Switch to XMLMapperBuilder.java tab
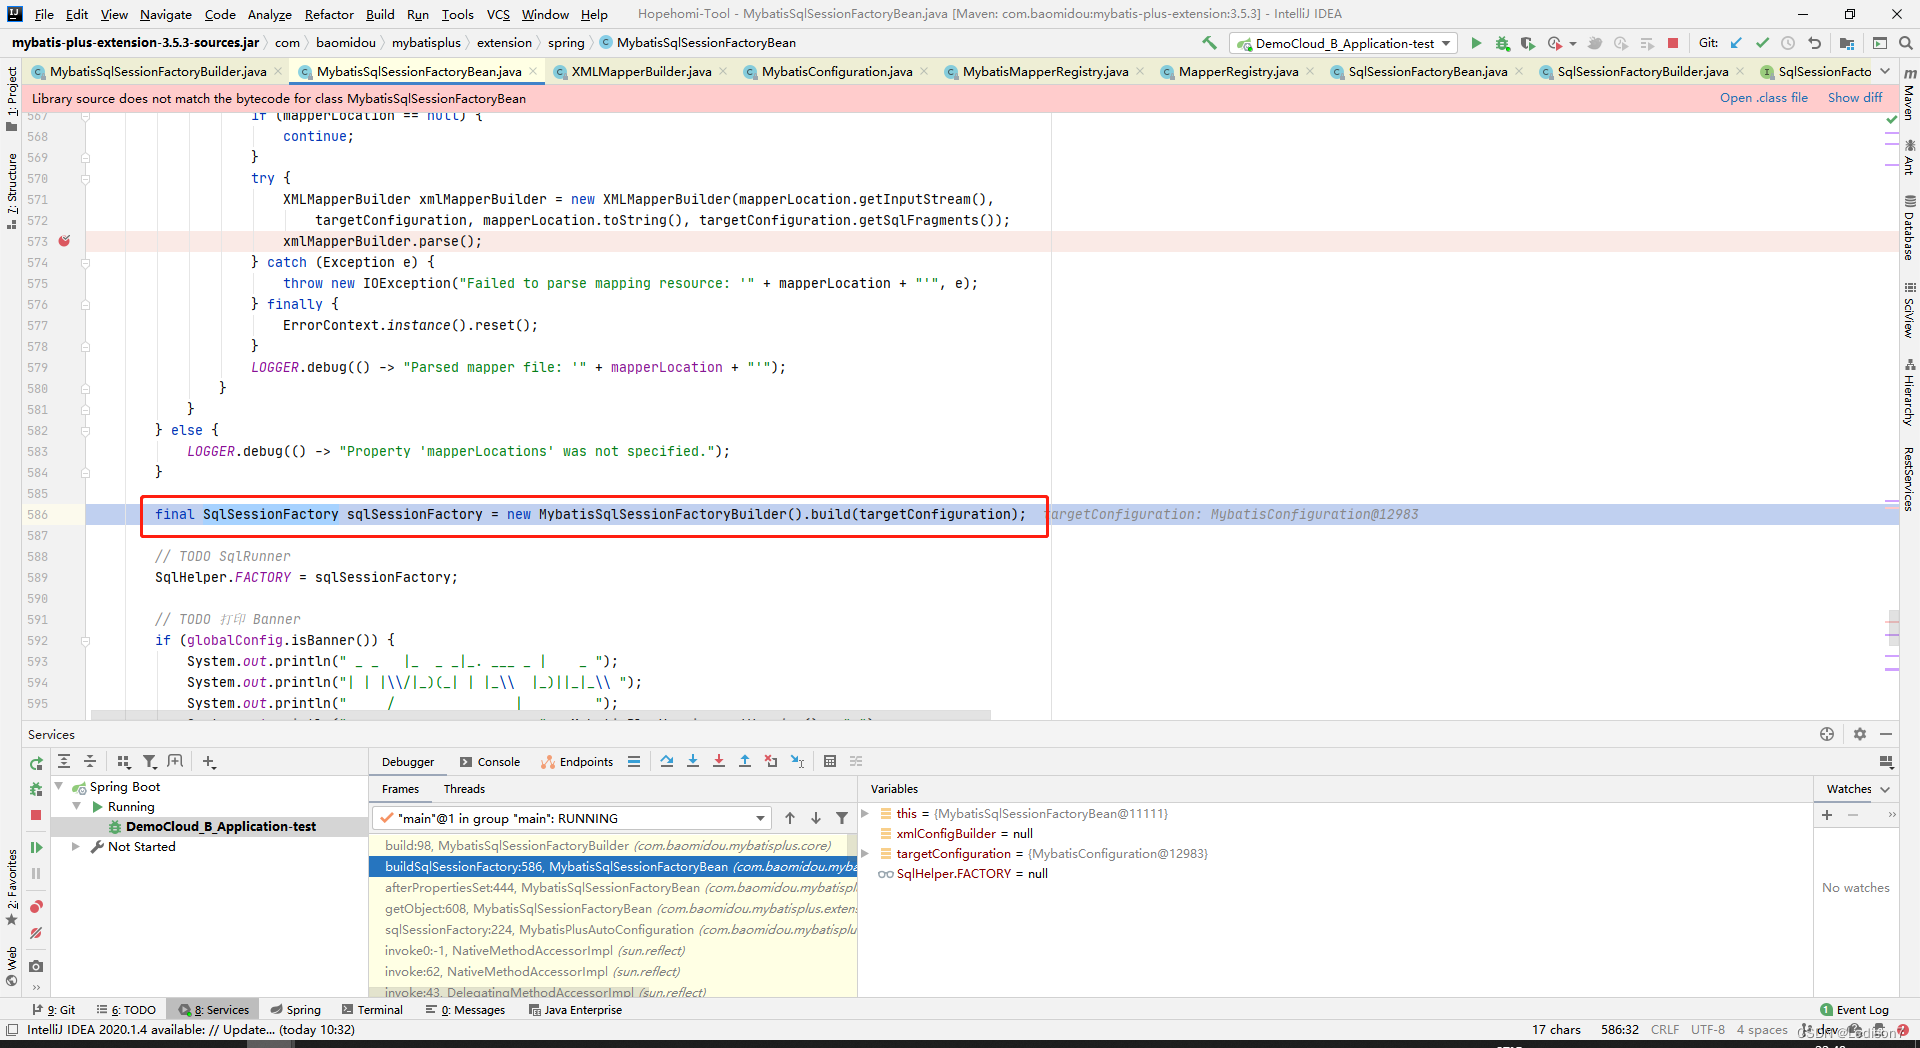This screenshot has width=1920, height=1048. pos(641,71)
